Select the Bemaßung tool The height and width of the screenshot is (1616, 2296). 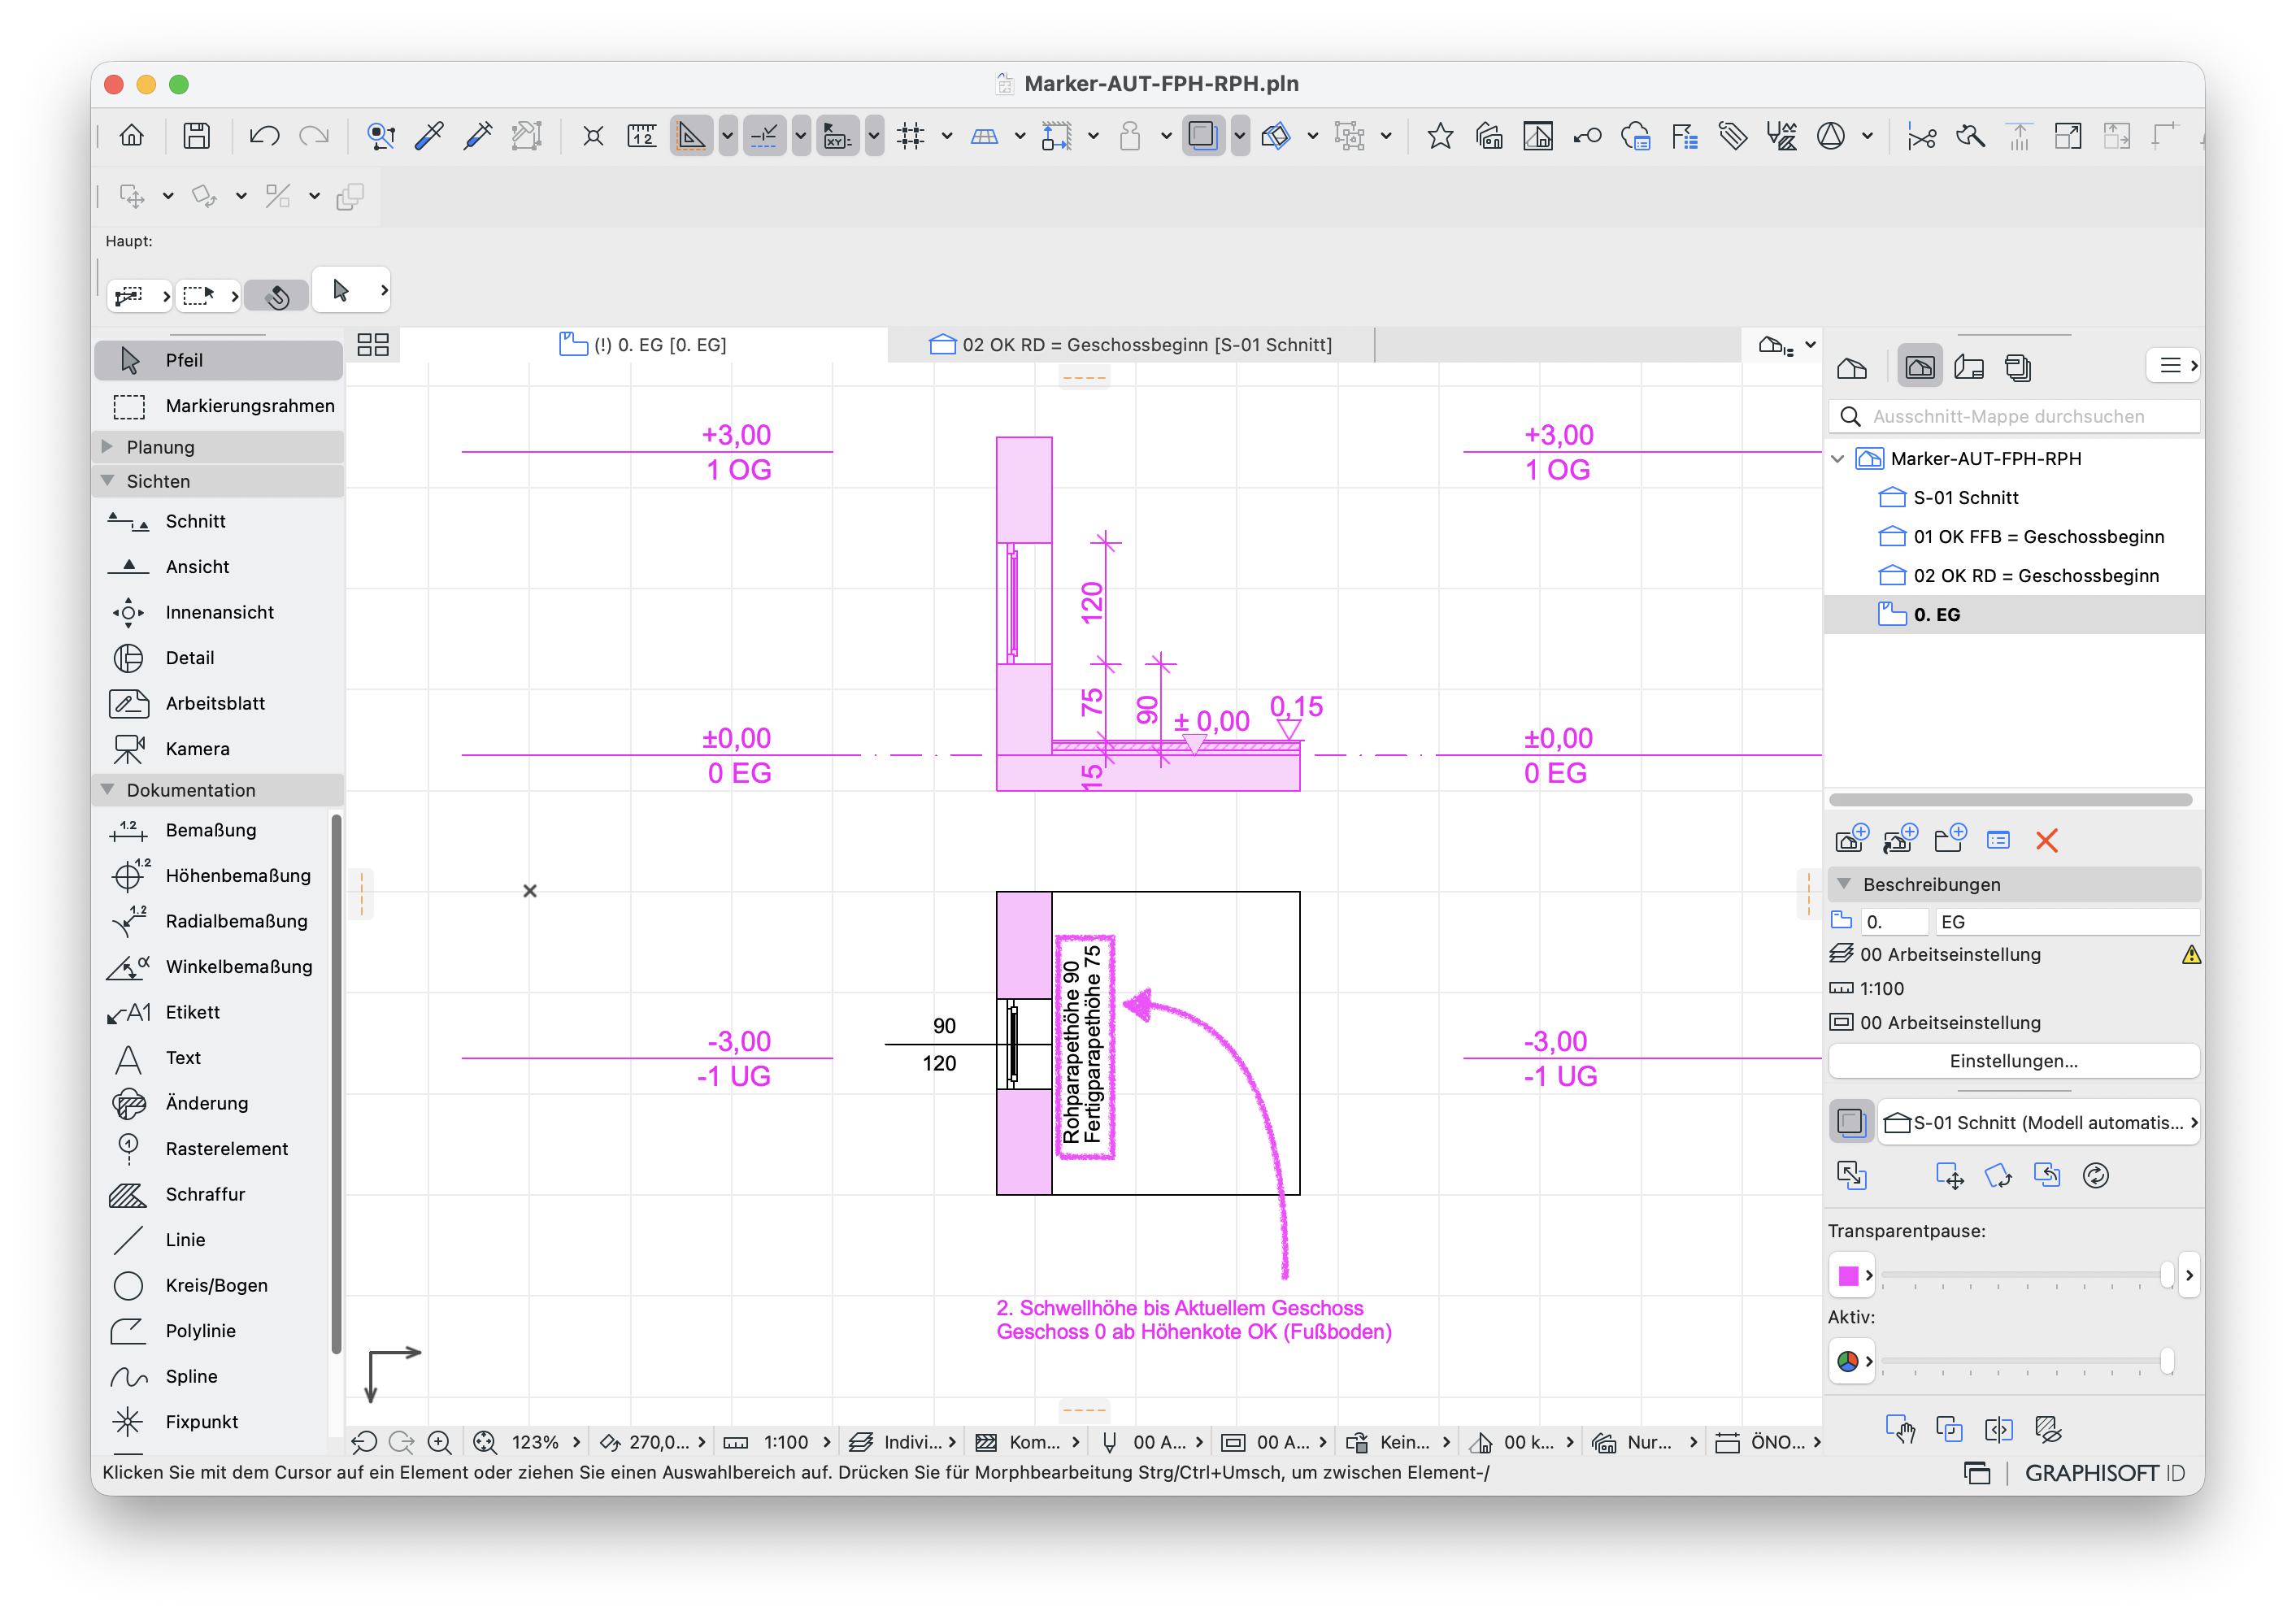(x=212, y=830)
